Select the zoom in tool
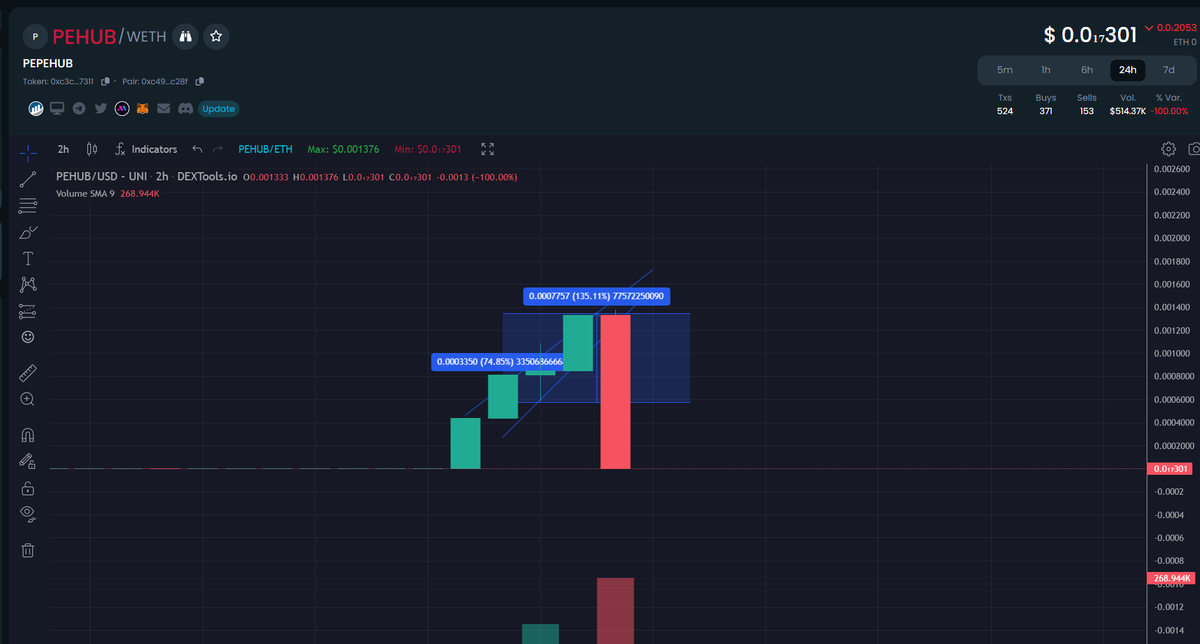 click(28, 399)
